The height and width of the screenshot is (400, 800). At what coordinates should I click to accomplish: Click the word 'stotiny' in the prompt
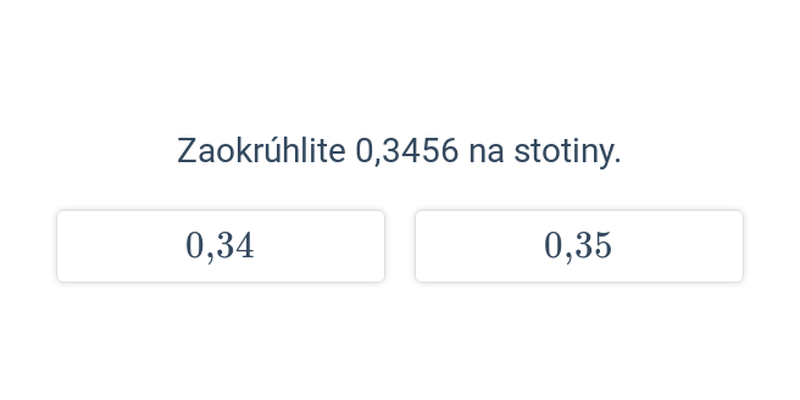[564, 152]
